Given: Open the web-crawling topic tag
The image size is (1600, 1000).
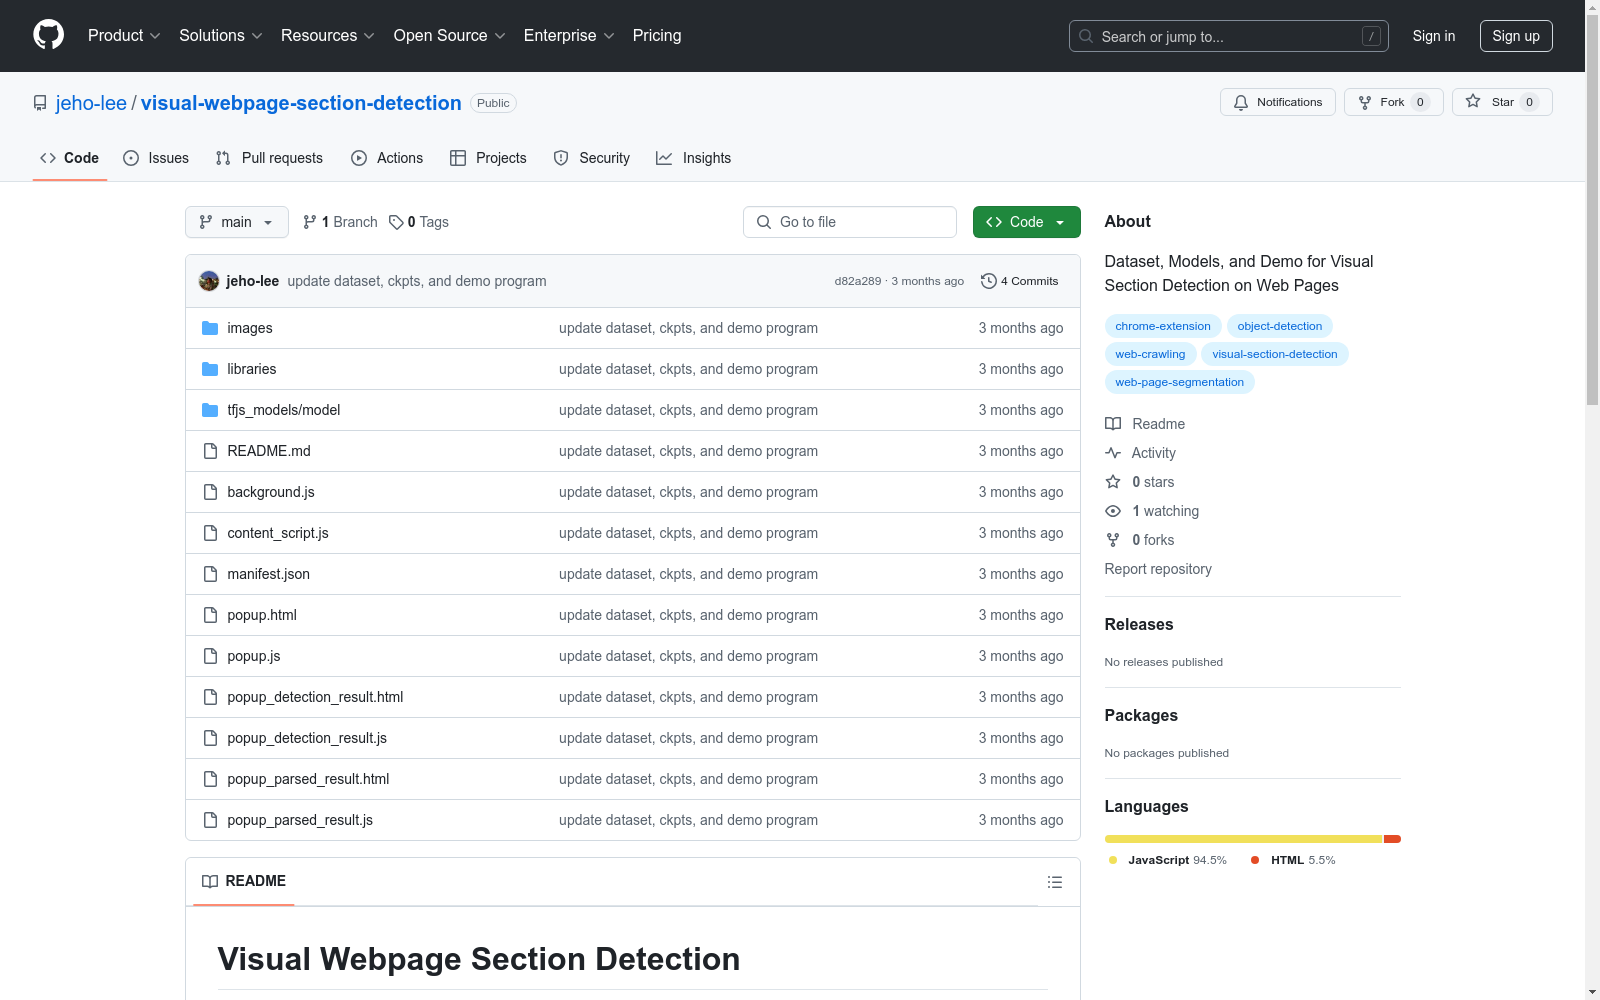Looking at the screenshot, I should (1150, 354).
